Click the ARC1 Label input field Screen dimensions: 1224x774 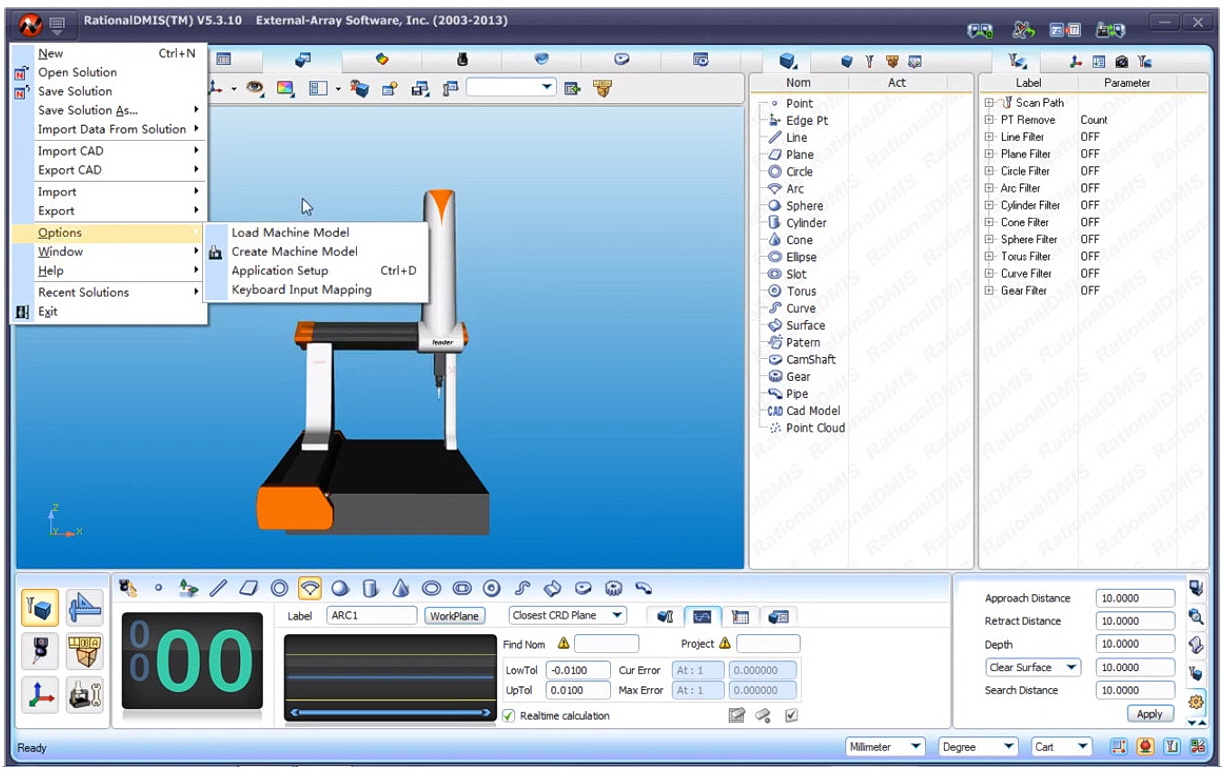tap(372, 616)
